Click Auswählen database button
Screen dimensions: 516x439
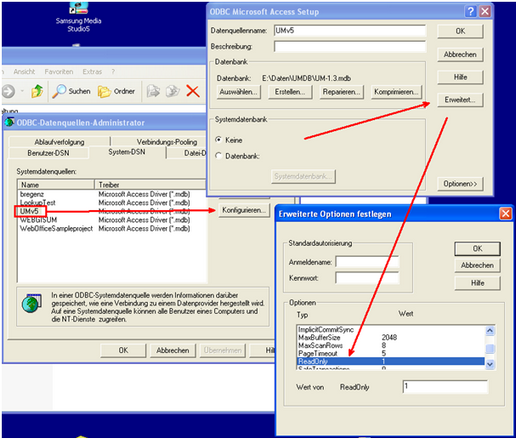pos(238,92)
